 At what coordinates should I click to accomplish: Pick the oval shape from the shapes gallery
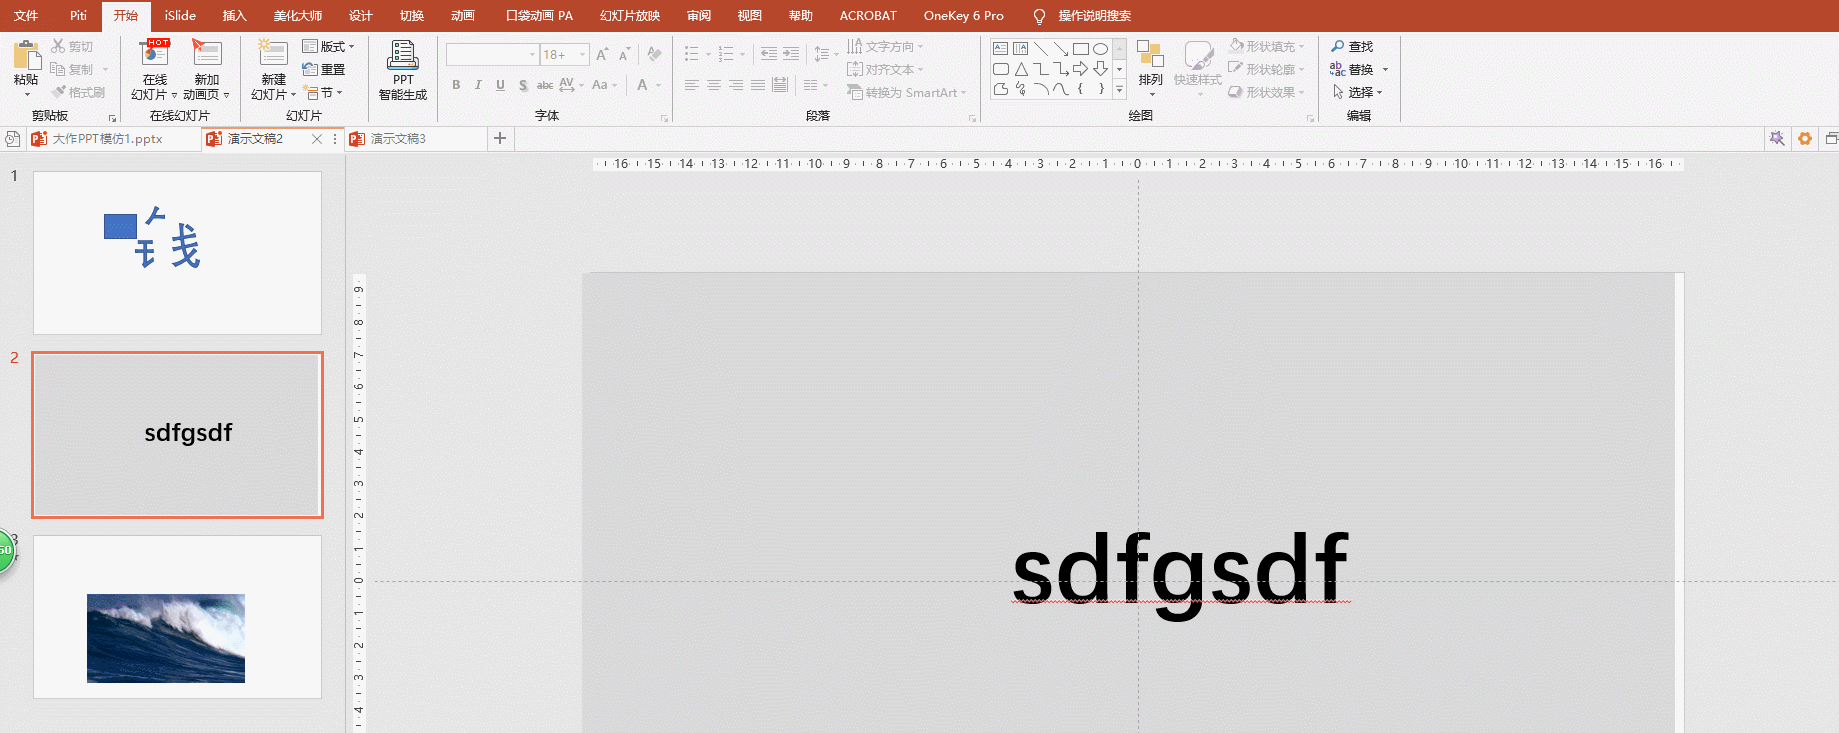click(1100, 48)
